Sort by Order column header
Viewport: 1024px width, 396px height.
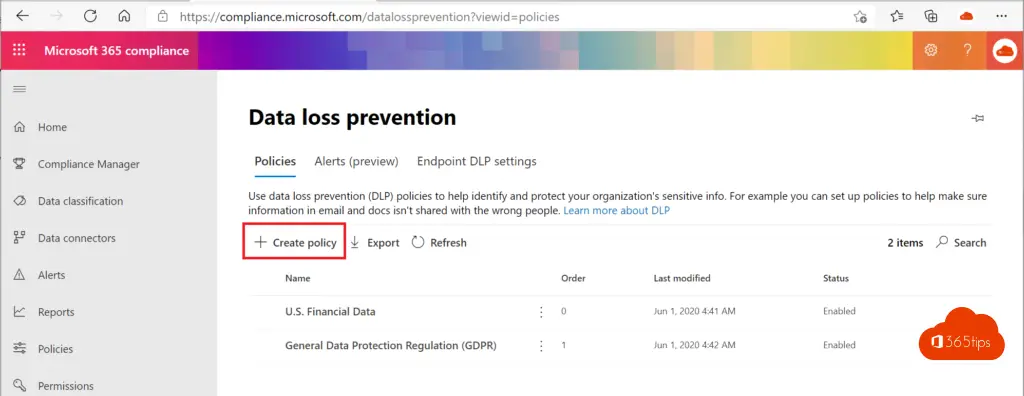point(573,278)
